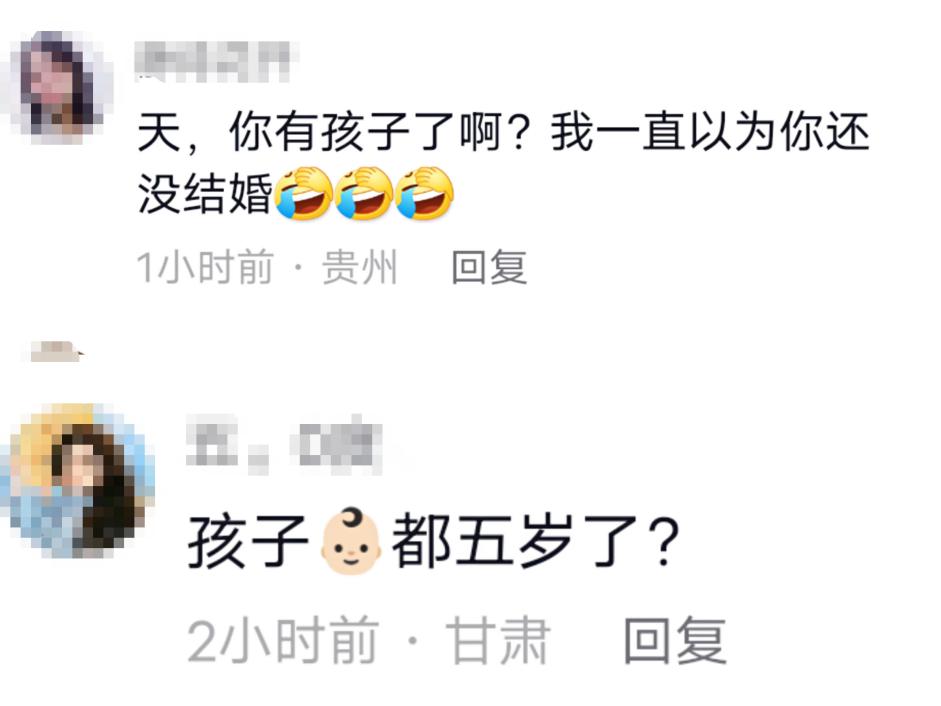Select the text 都五岁了？
The image size is (941, 706).
click(x=536, y=542)
